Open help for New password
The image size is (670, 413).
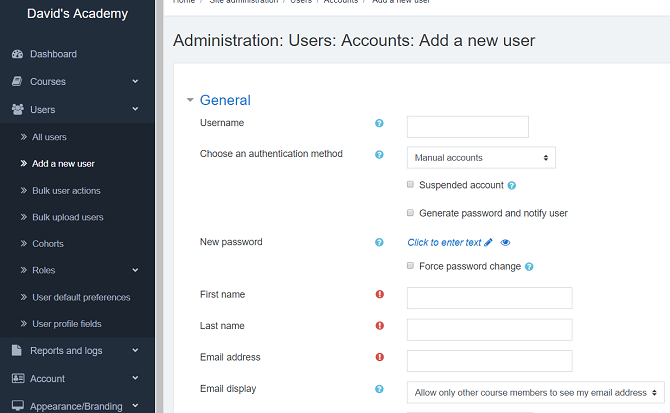point(379,242)
